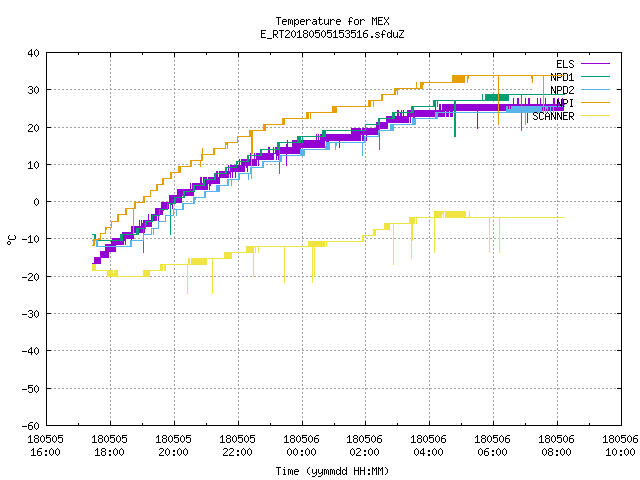Click the x-axis label 180506 00:00
The width and height of the screenshot is (640, 480).
click(301, 446)
